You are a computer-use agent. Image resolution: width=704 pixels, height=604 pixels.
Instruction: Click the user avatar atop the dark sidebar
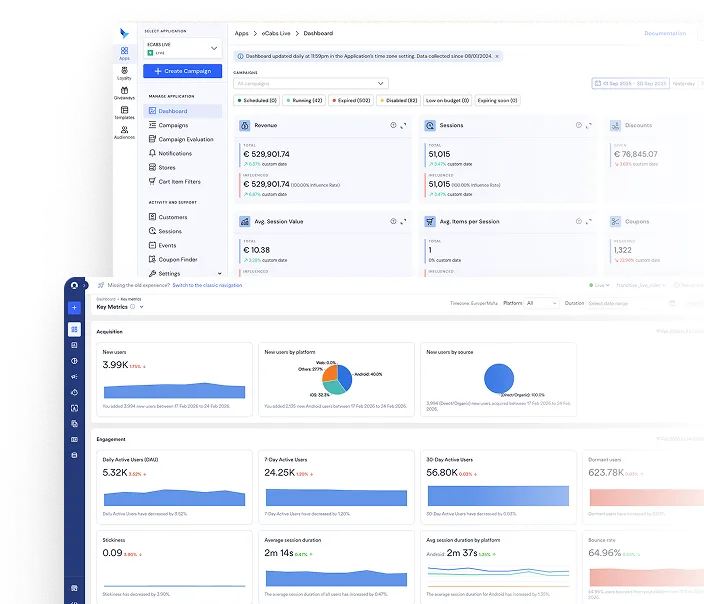(x=75, y=285)
